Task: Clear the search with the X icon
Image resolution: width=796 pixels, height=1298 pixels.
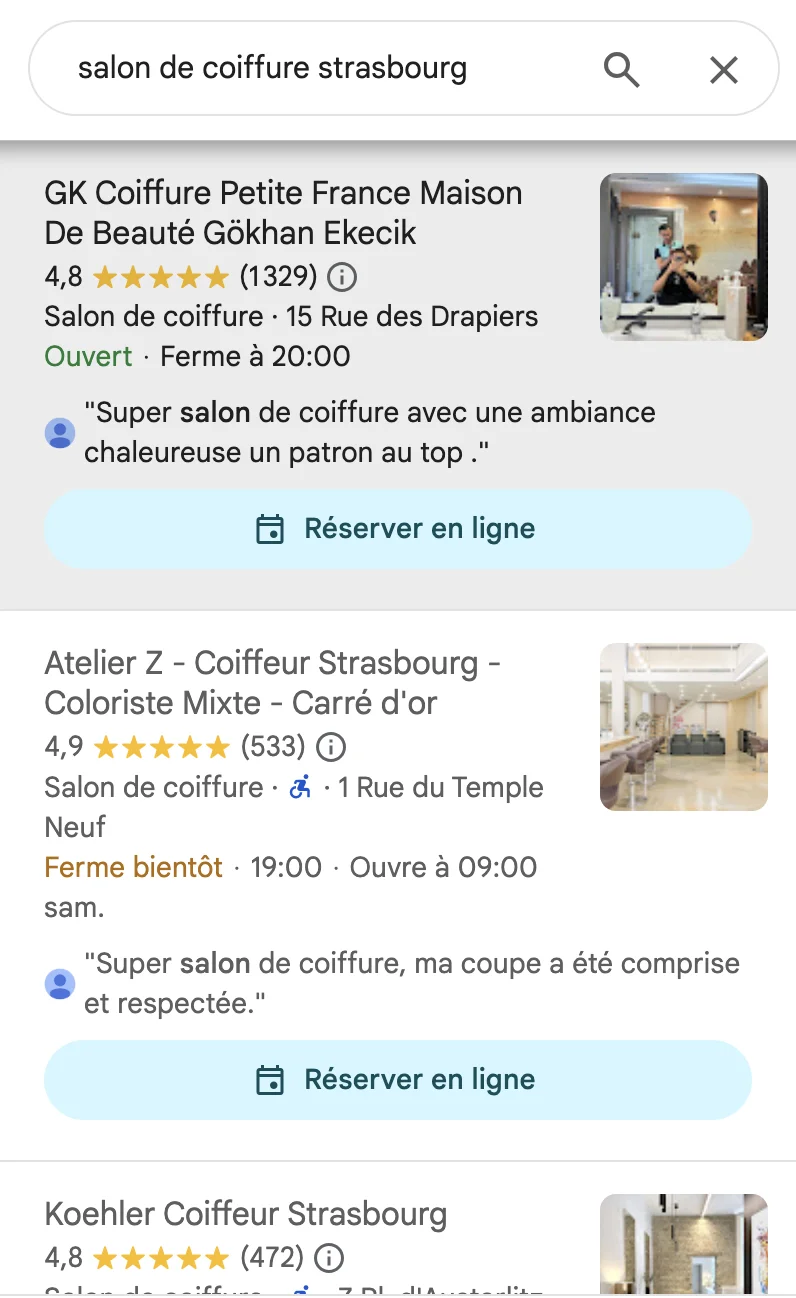Action: tap(723, 70)
